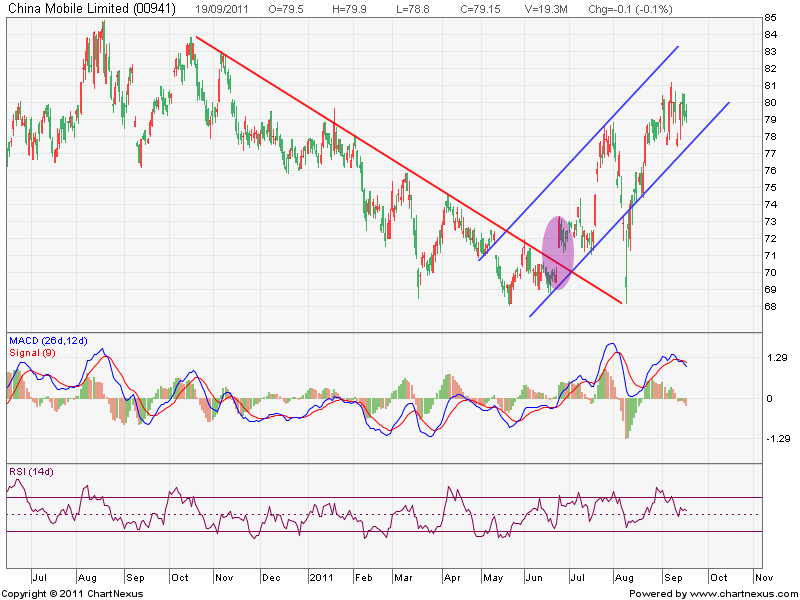Select the V=19.3M volume value

pyautogui.click(x=521, y=7)
